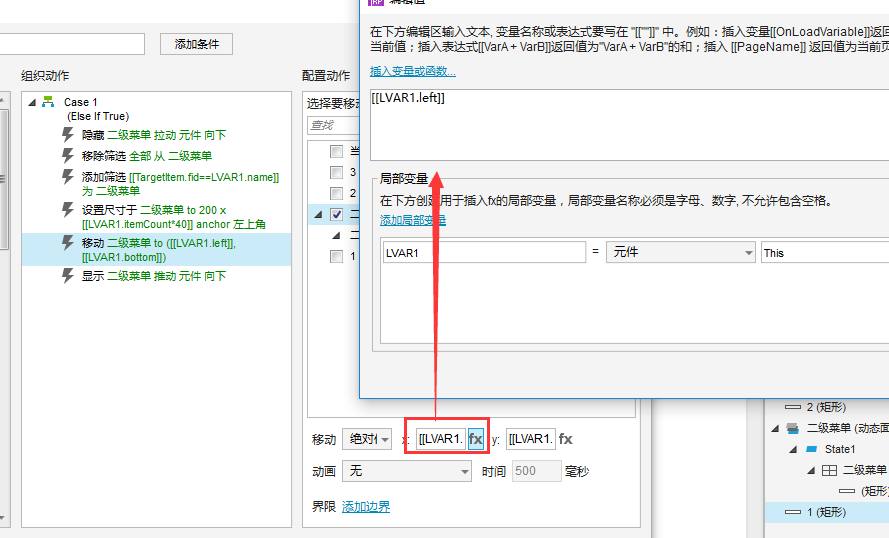Collapse the Case 1 tree node
This screenshot has height=538, width=889.
32,102
